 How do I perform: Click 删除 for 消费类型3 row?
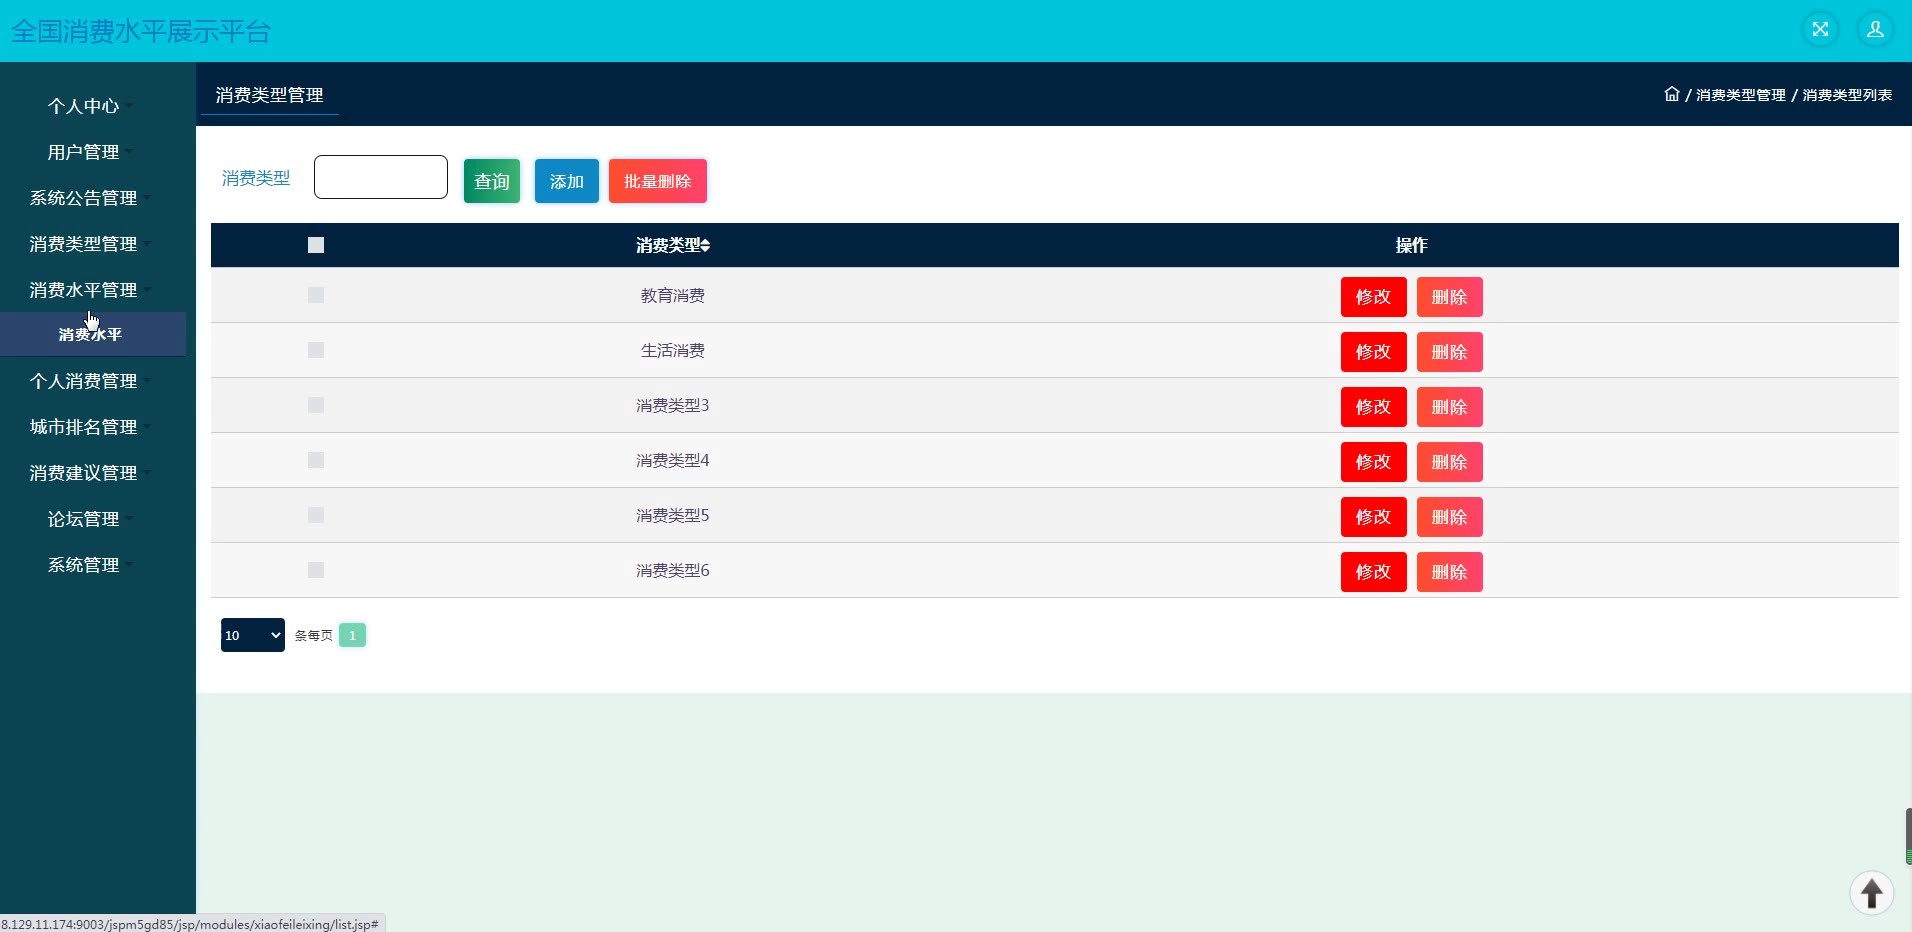click(x=1450, y=407)
